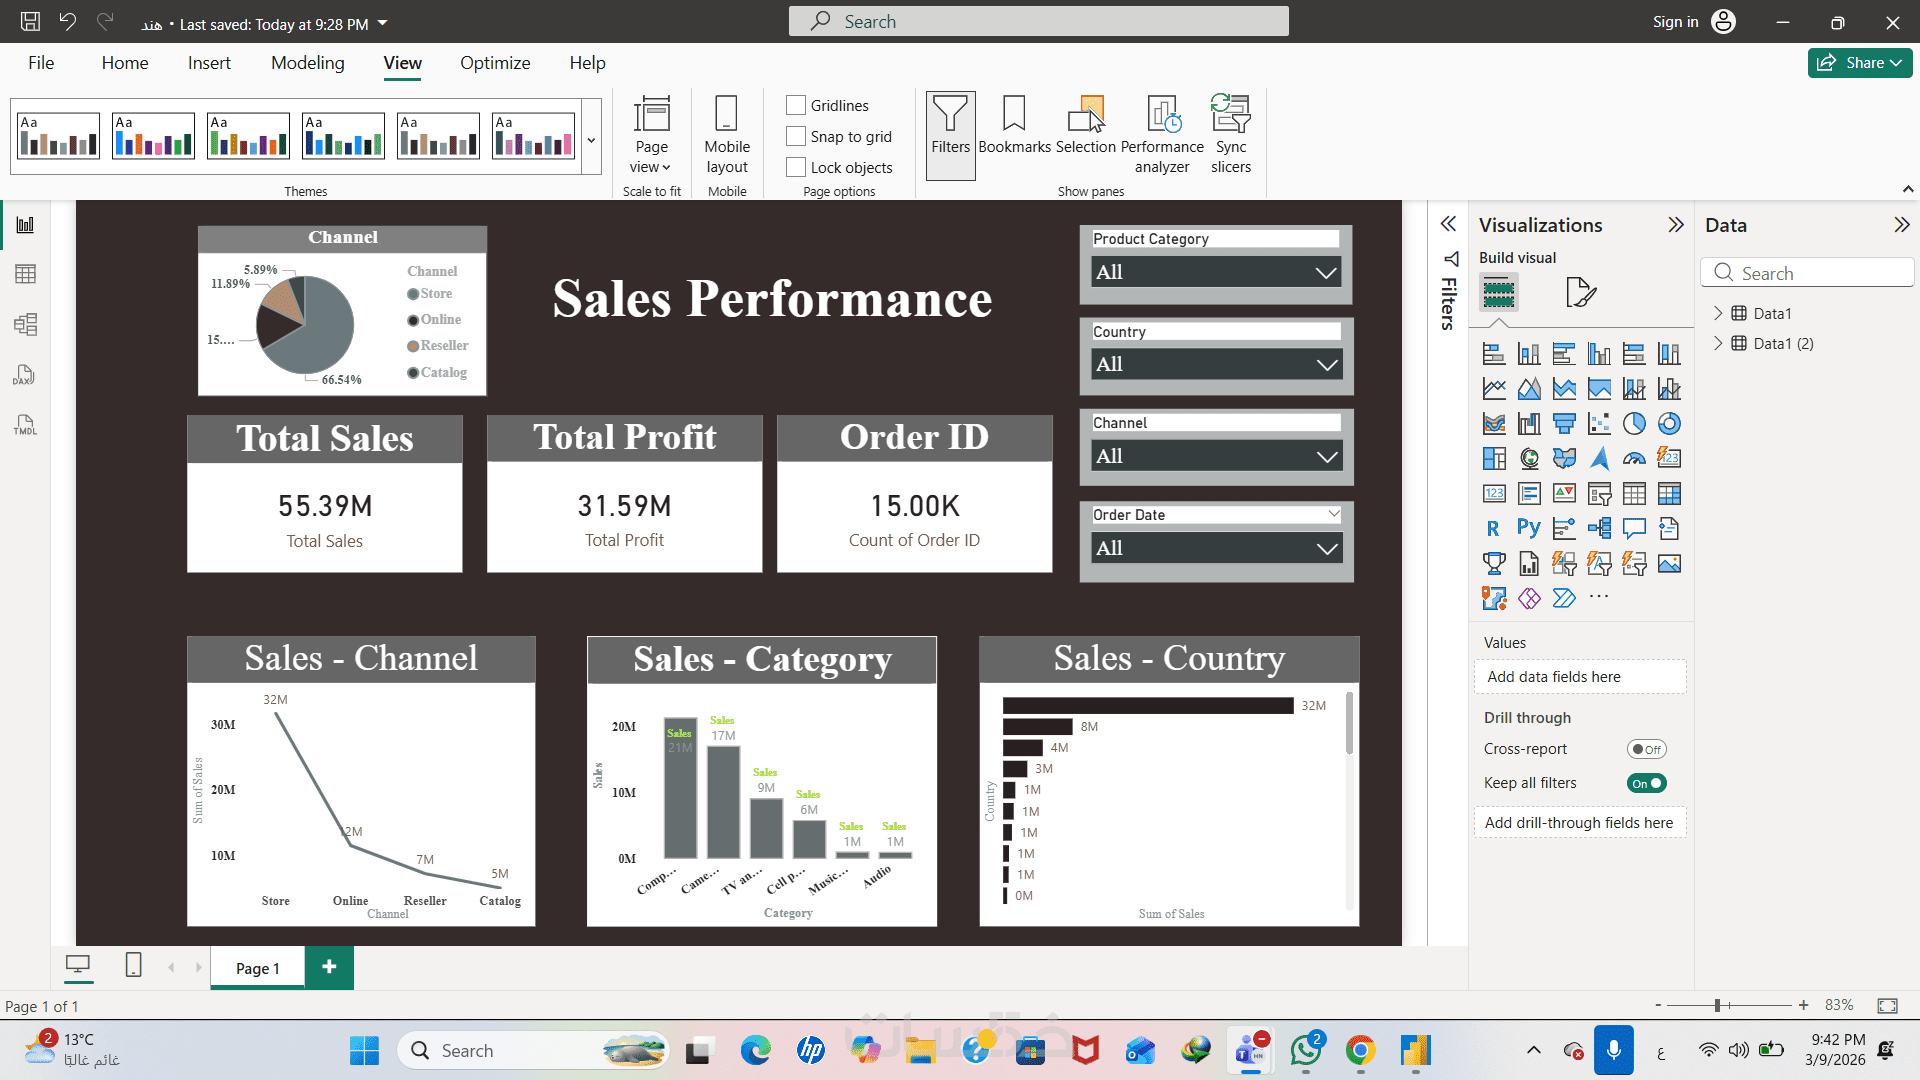1920x1080 pixels.
Task: Enable the Gridlines checkbox
Action: pos(796,105)
